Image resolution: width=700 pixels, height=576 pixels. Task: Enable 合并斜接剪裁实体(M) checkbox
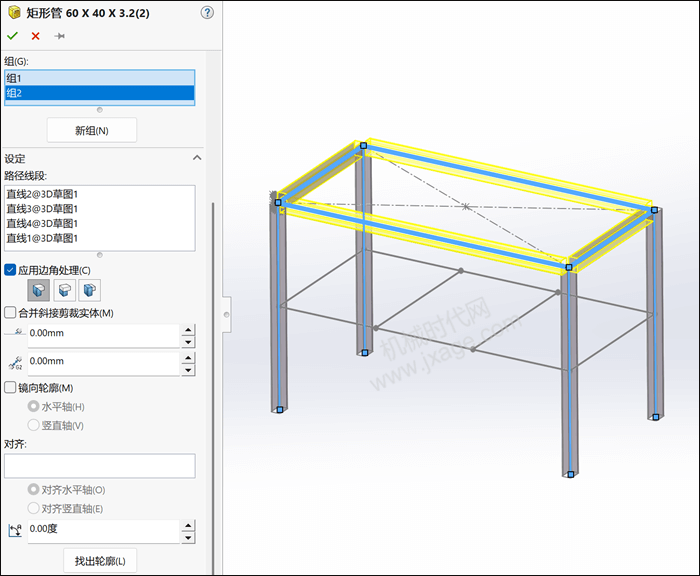(x=10, y=313)
